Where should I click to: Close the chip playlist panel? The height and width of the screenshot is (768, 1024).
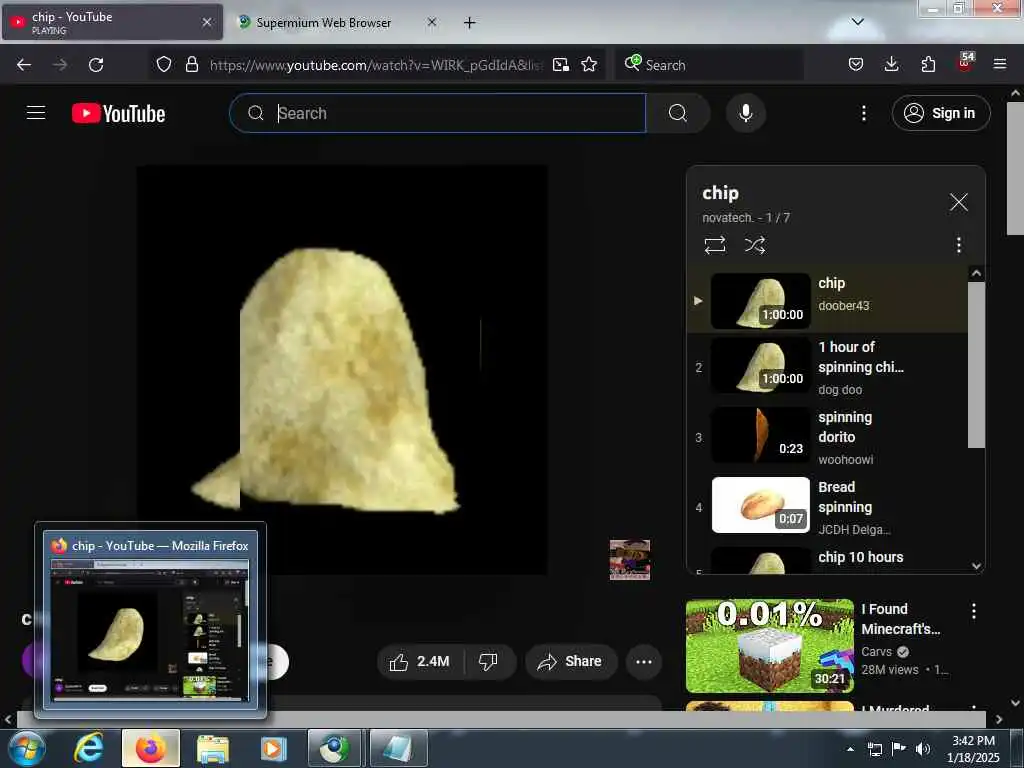click(x=958, y=202)
